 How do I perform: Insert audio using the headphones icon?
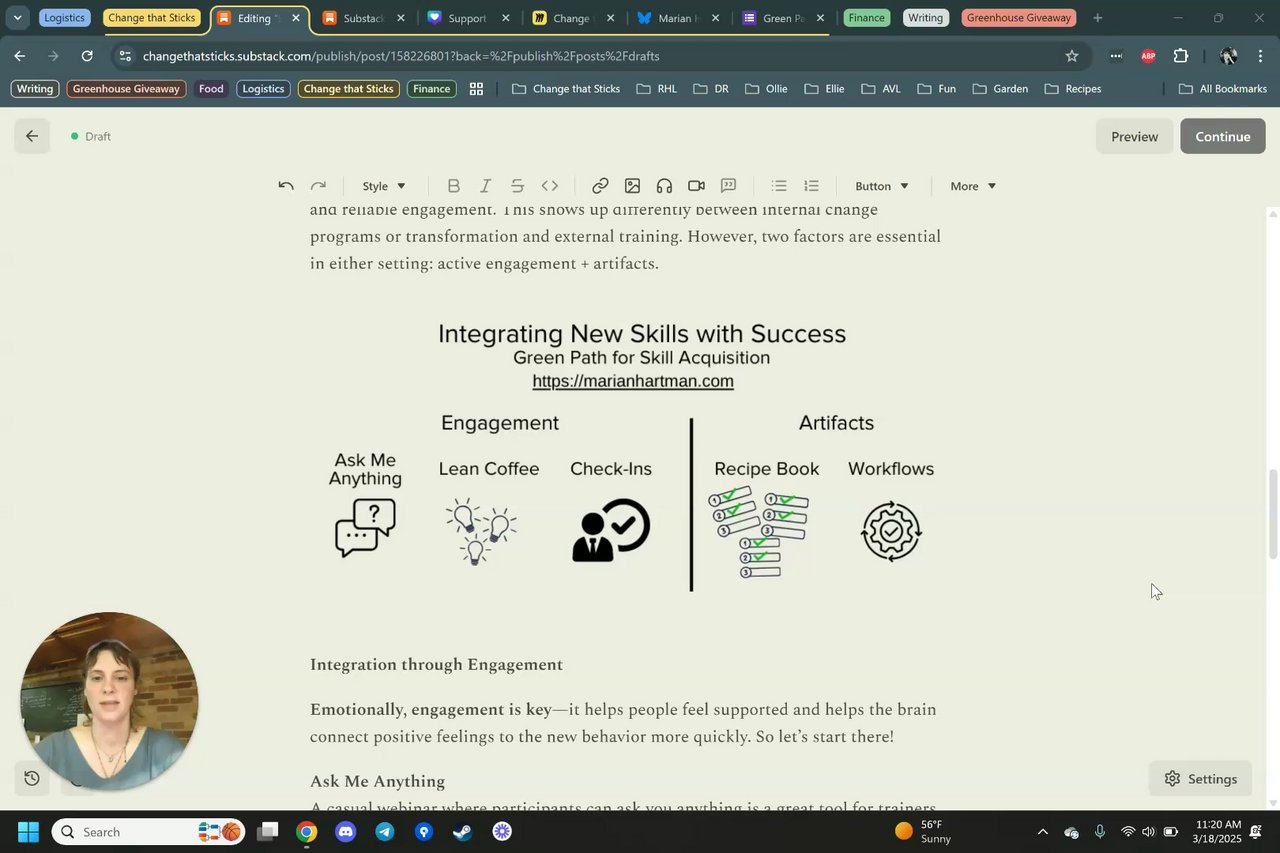click(664, 186)
